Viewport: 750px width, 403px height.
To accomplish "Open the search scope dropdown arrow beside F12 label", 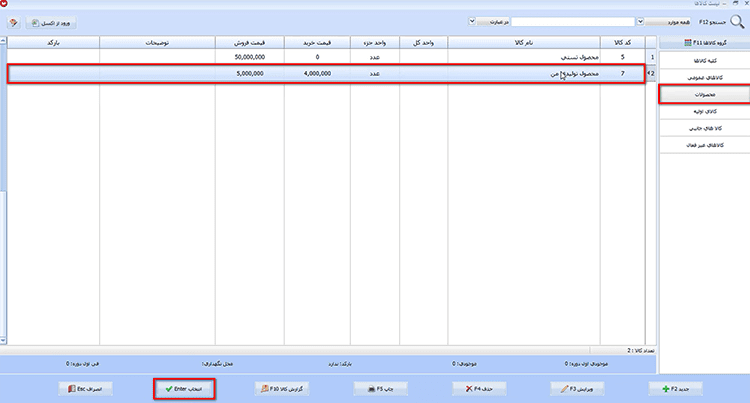I will (x=640, y=22).
